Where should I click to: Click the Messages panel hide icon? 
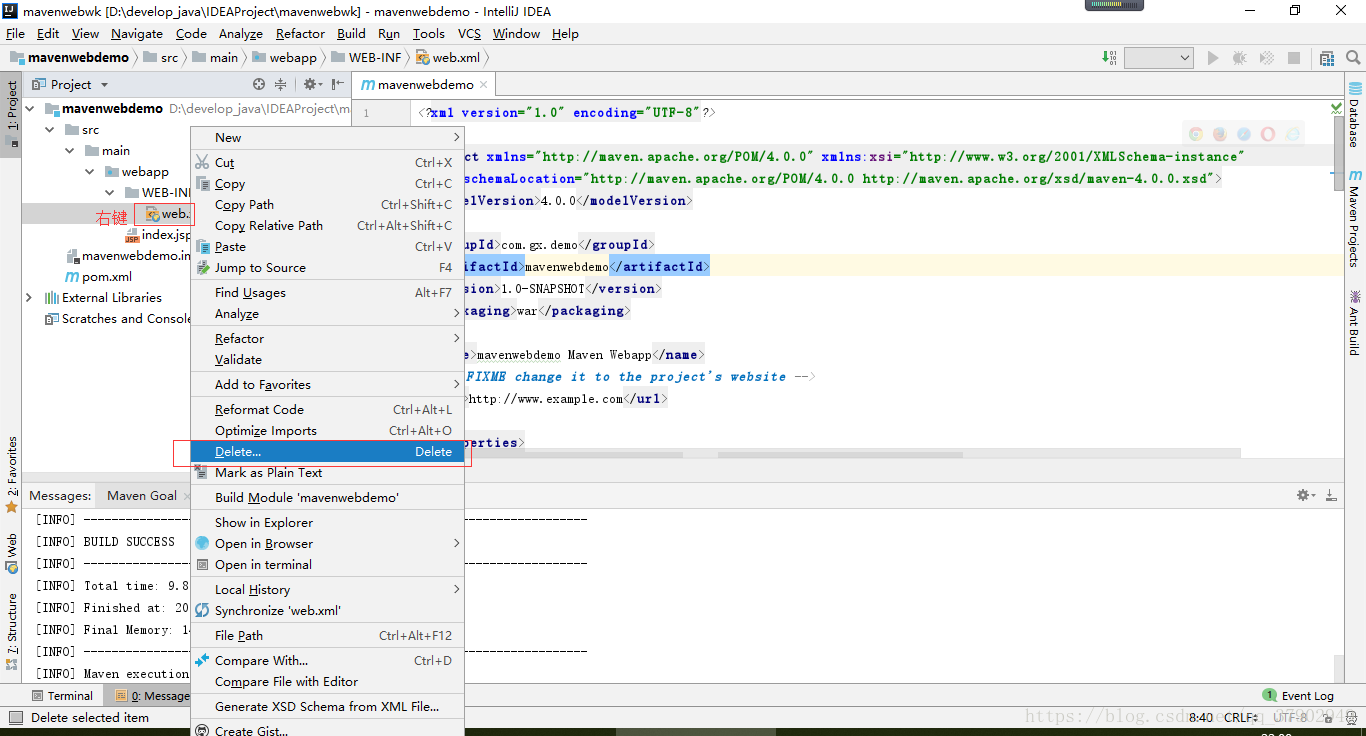tap(1331, 495)
